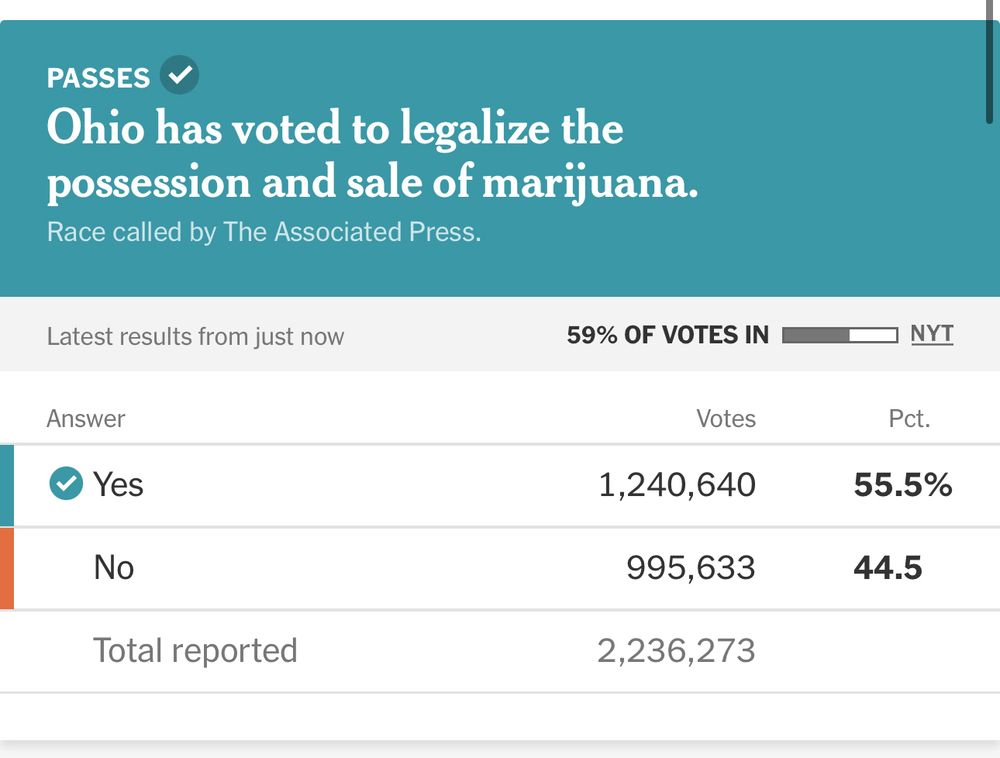The height and width of the screenshot is (758, 1000).
Task: Click the teal Yes color bar
Action: [7, 485]
